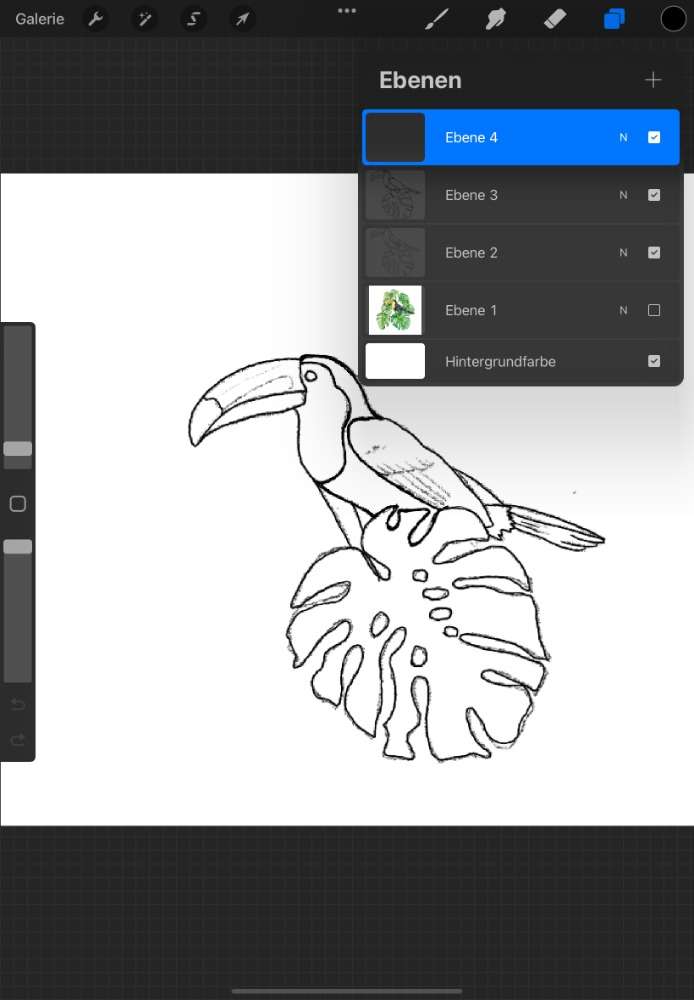Hide Ebene 4 using its checkbox
The width and height of the screenshot is (694, 1000).
[x=654, y=137]
